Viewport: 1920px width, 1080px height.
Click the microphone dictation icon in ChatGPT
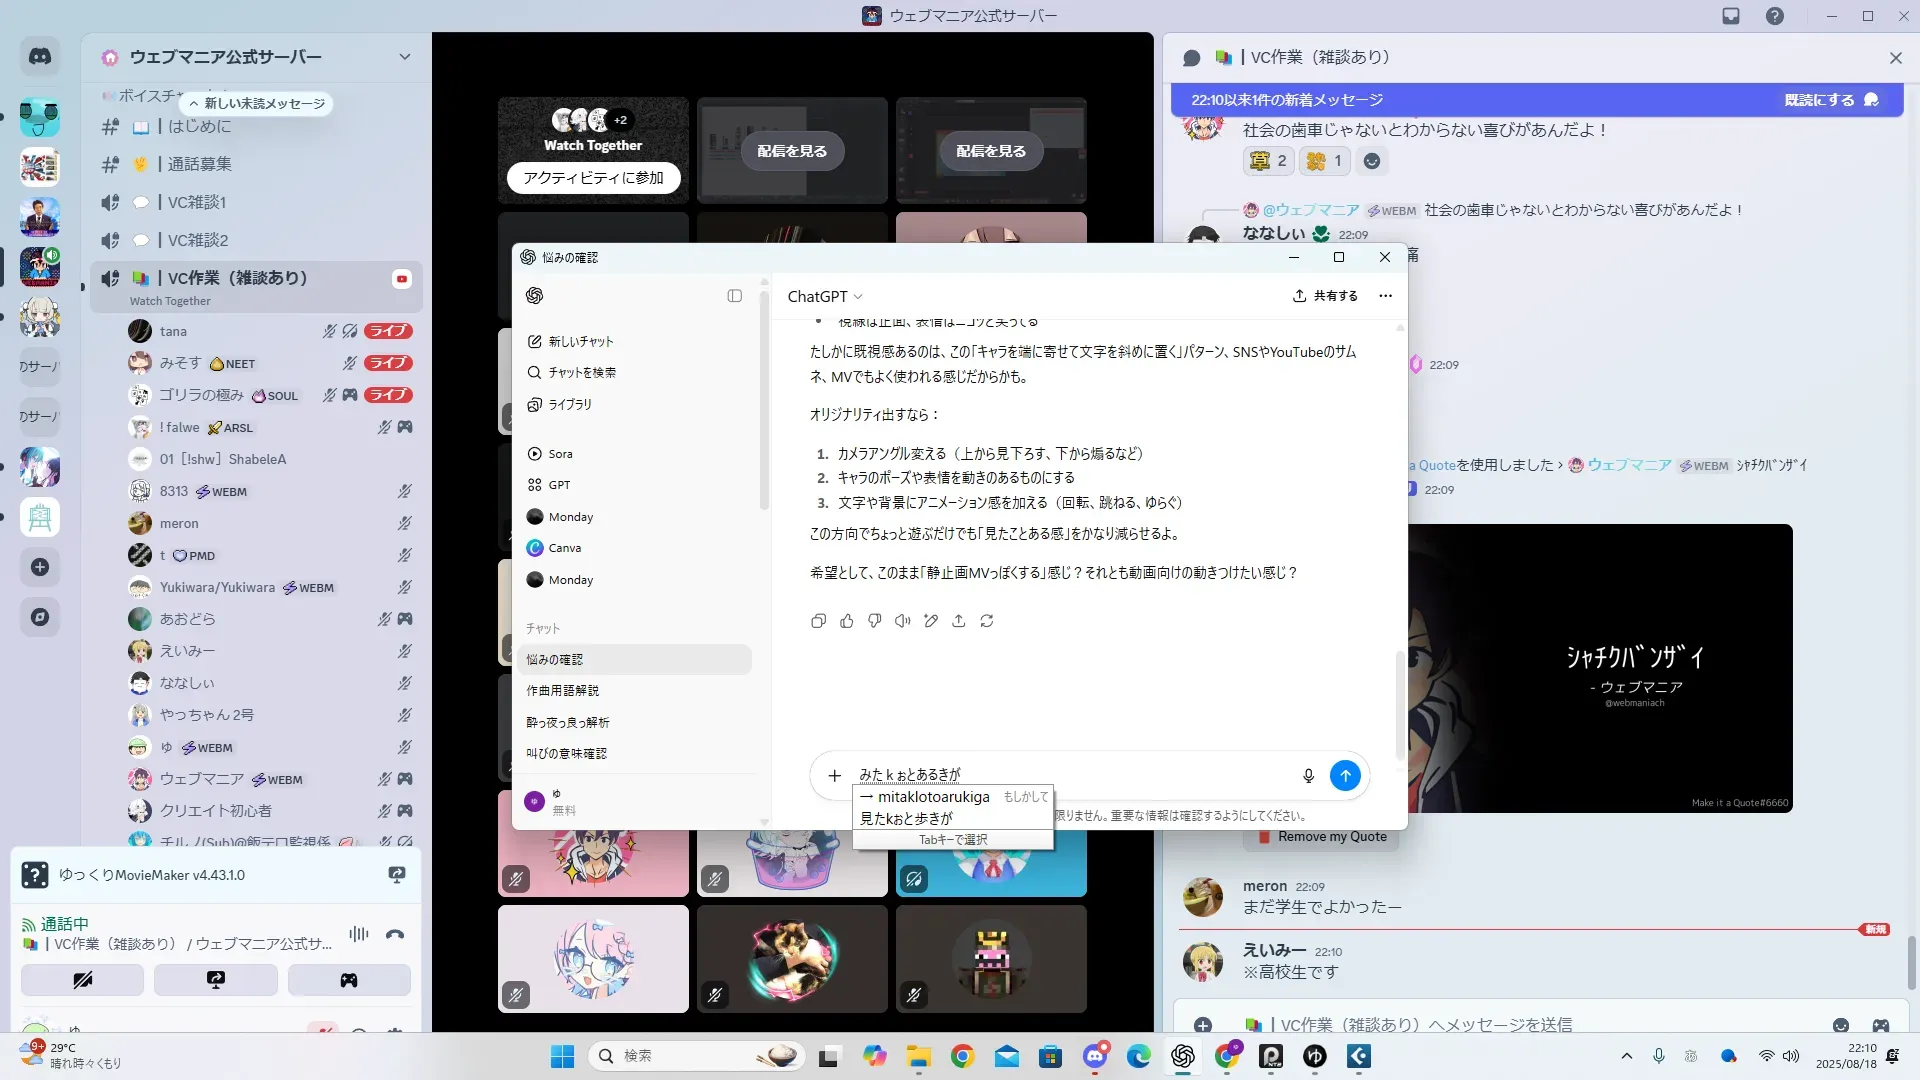click(1308, 776)
